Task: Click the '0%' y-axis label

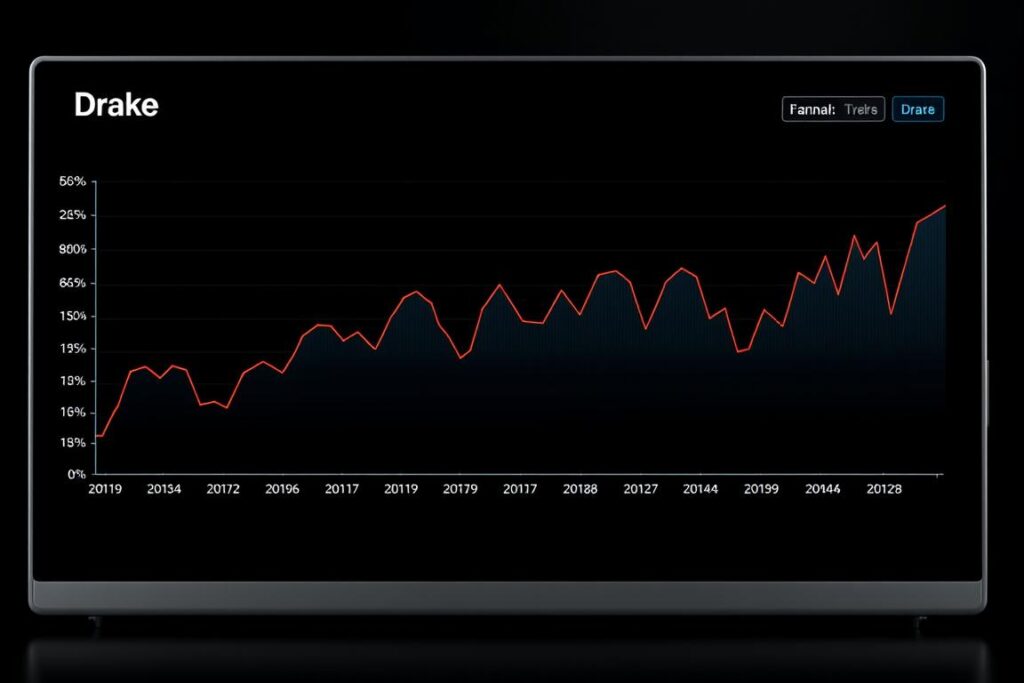Action: (76, 474)
